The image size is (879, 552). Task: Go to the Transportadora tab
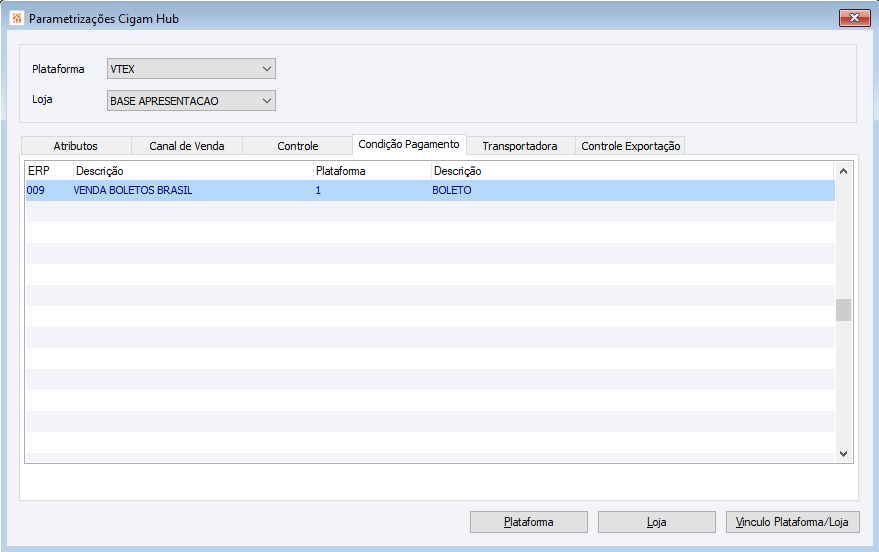(520, 146)
